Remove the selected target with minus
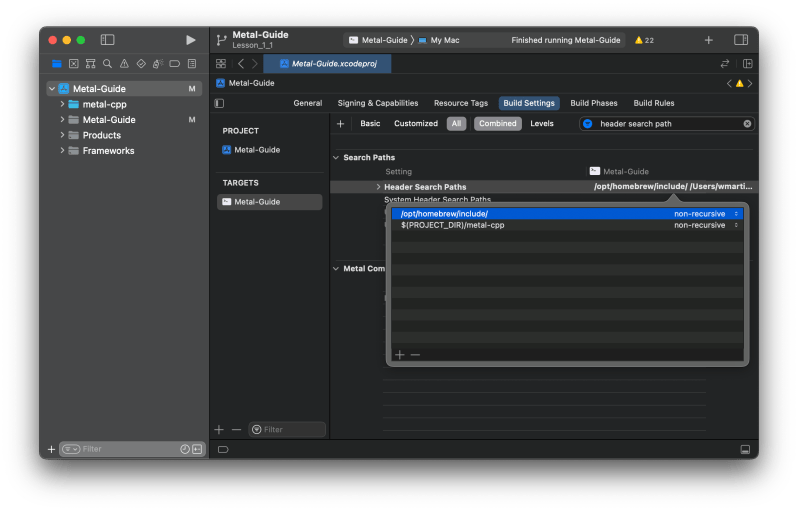This screenshot has width=798, height=511. click(x=236, y=430)
